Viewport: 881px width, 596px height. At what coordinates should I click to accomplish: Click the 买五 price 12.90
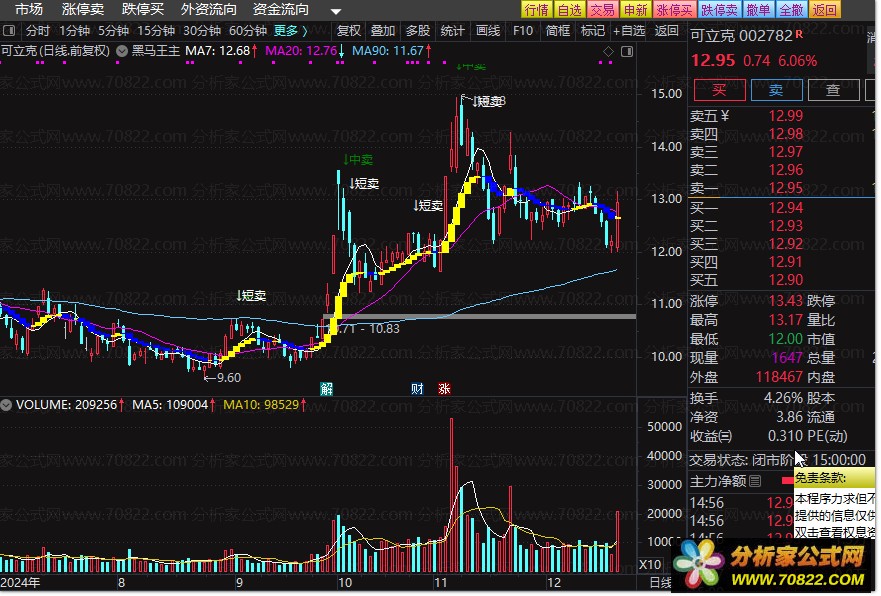(786, 280)
